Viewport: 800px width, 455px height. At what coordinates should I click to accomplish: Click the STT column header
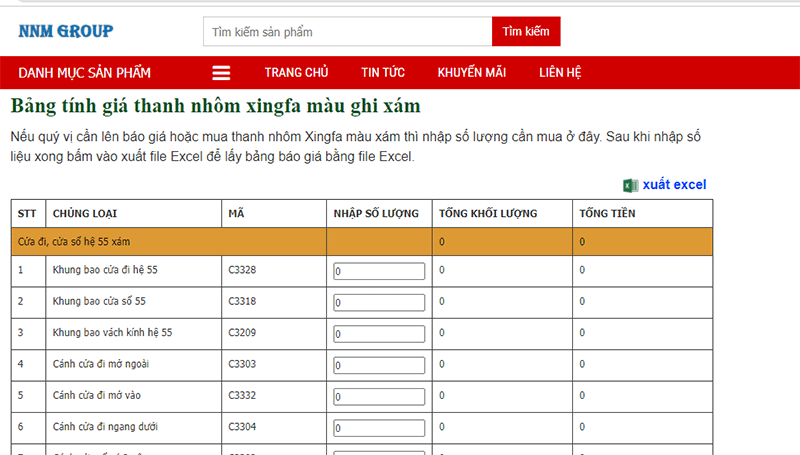click(28, 213)
